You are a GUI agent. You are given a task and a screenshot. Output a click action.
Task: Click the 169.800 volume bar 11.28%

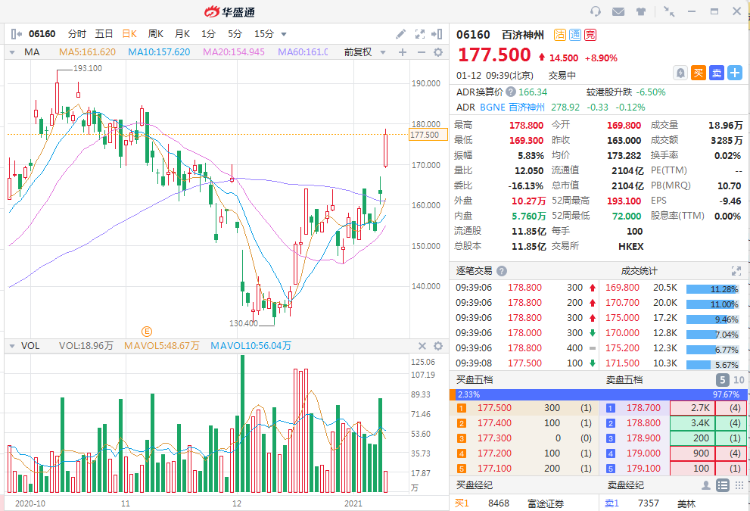pyautogui.click(x=712, y=289)
